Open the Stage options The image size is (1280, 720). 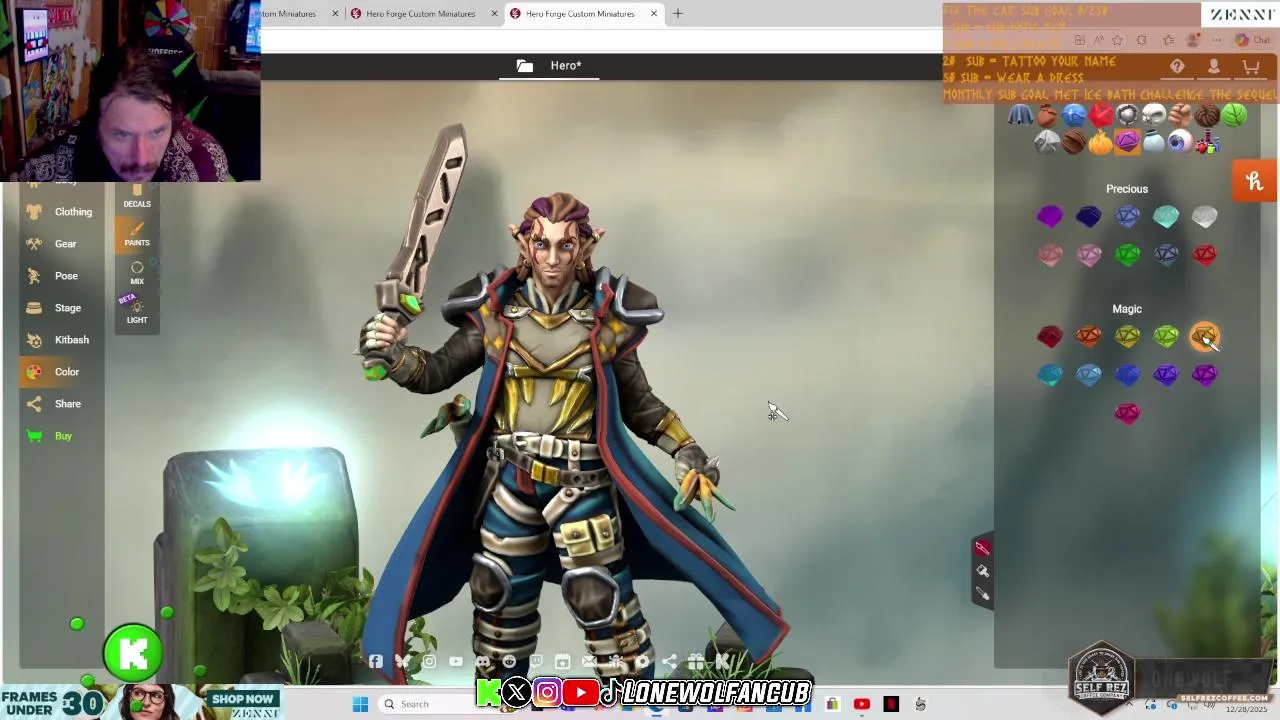click(x=56, y=308)
